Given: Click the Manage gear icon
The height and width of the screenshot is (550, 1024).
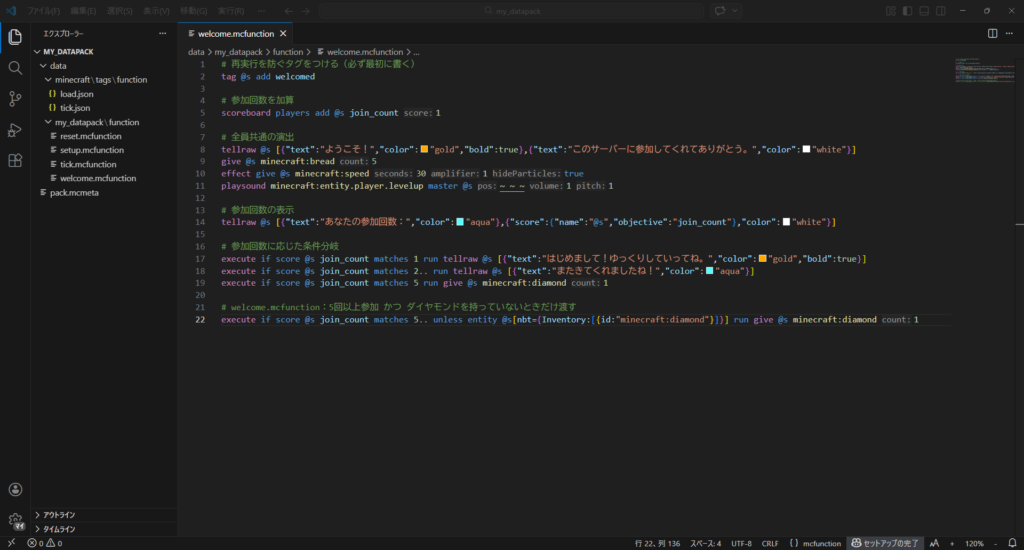Looking at the screenshot, I should [x=15, y=520].
